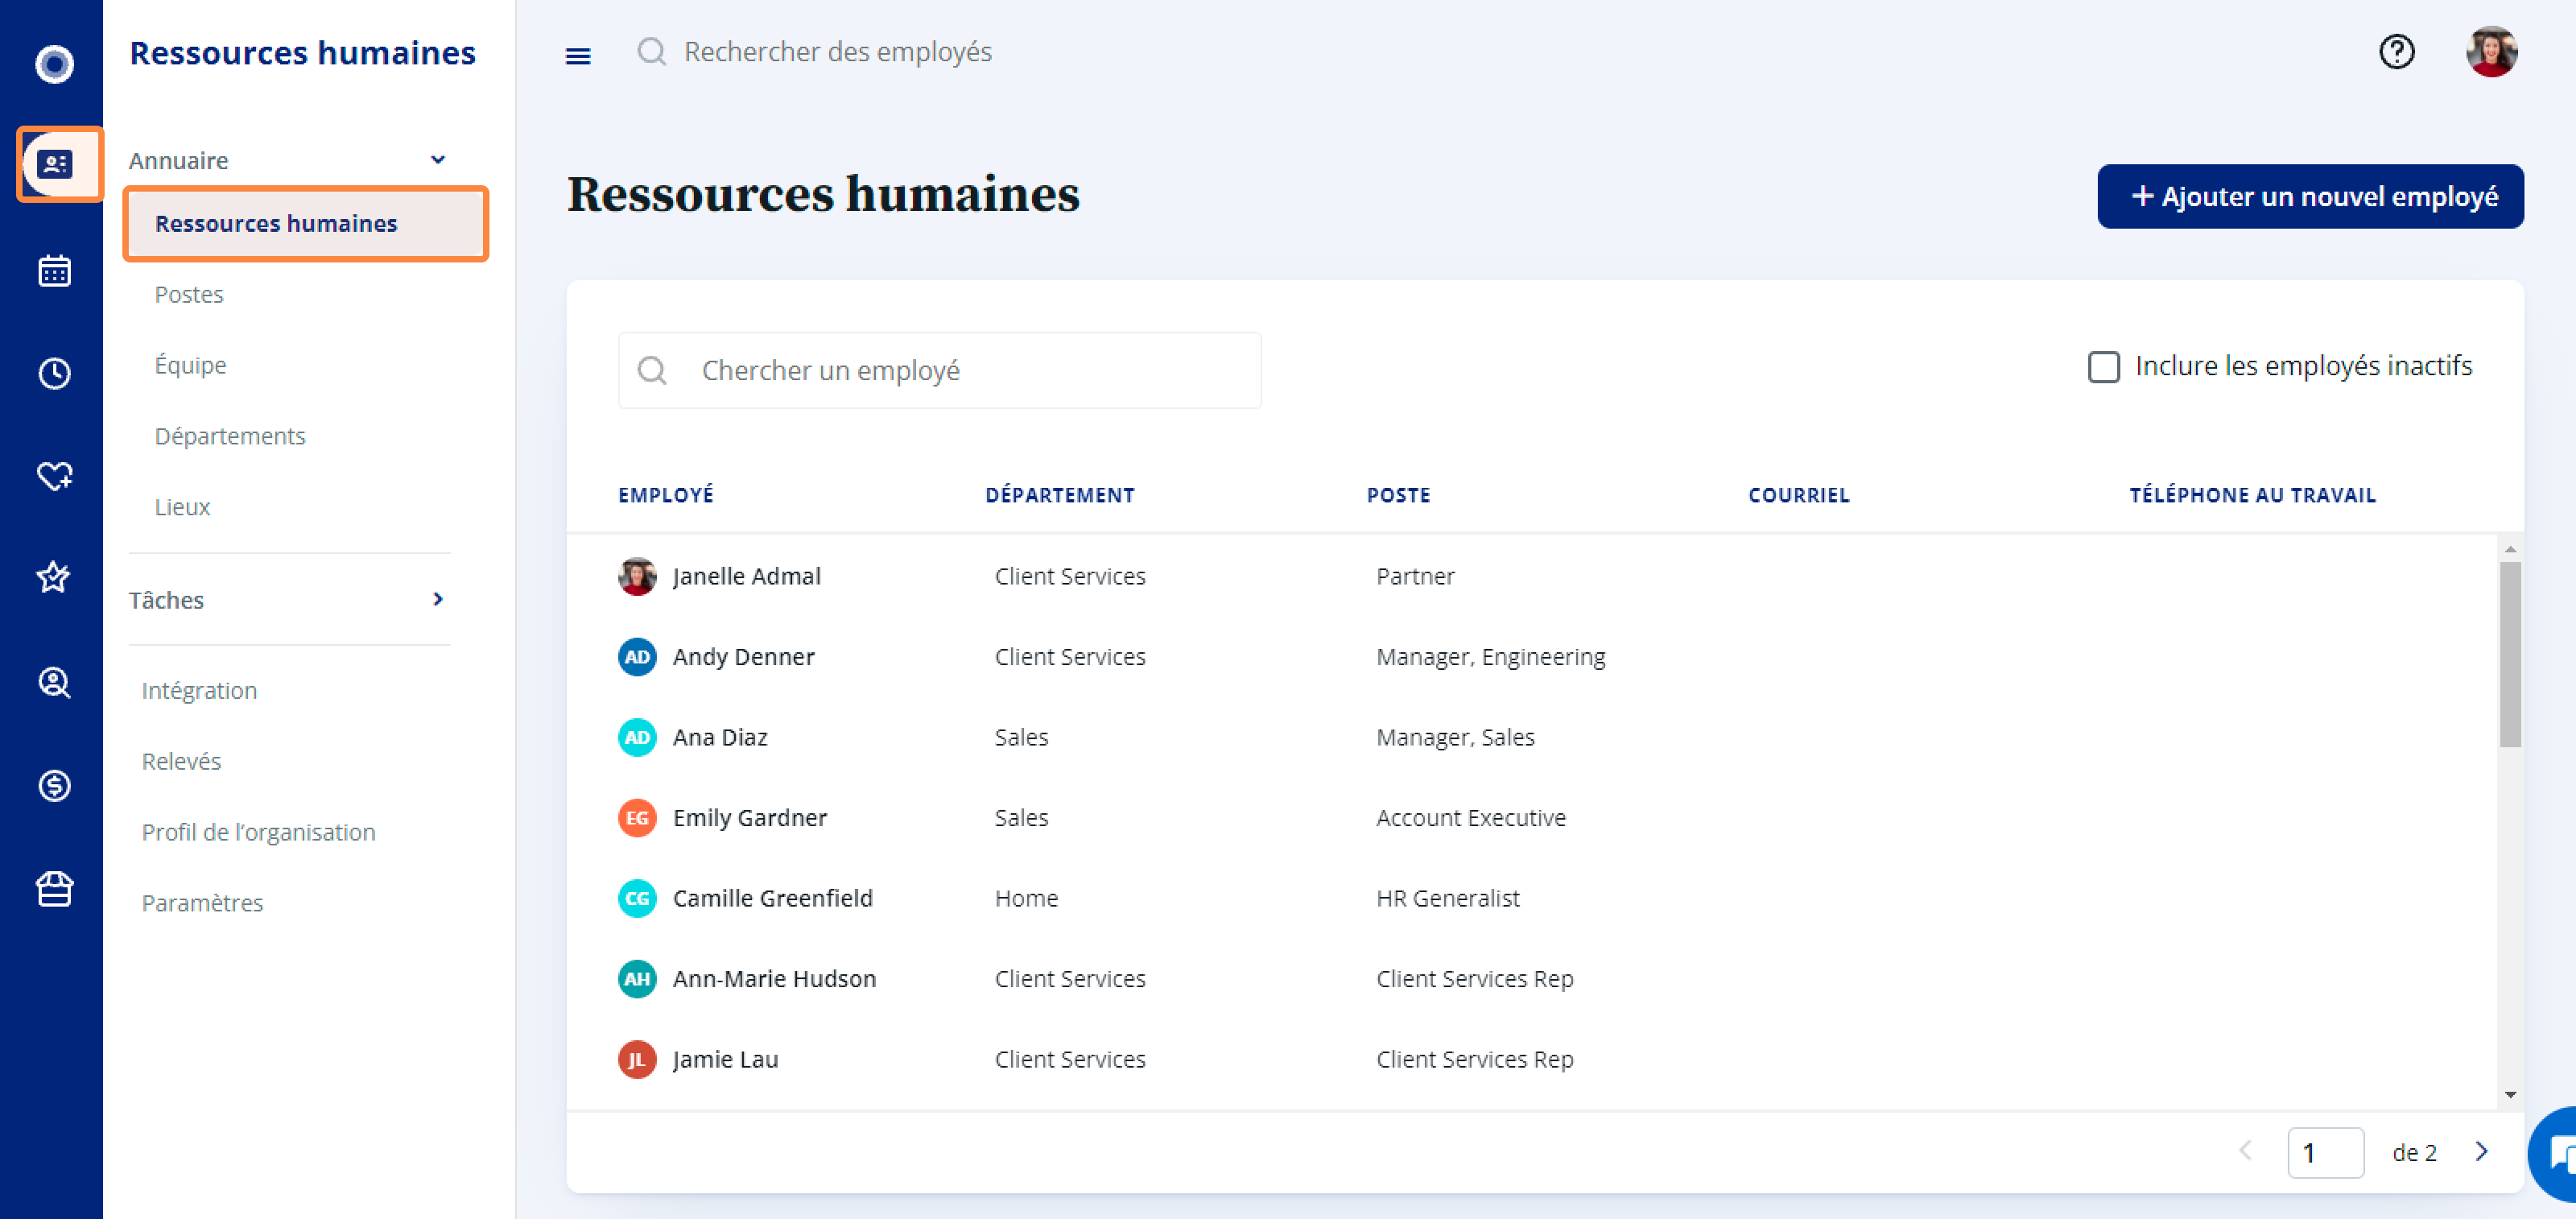This screenshot has height=1219, width=2576.
Task: Click the Manager, Engineering cell
Action: 1490,657
